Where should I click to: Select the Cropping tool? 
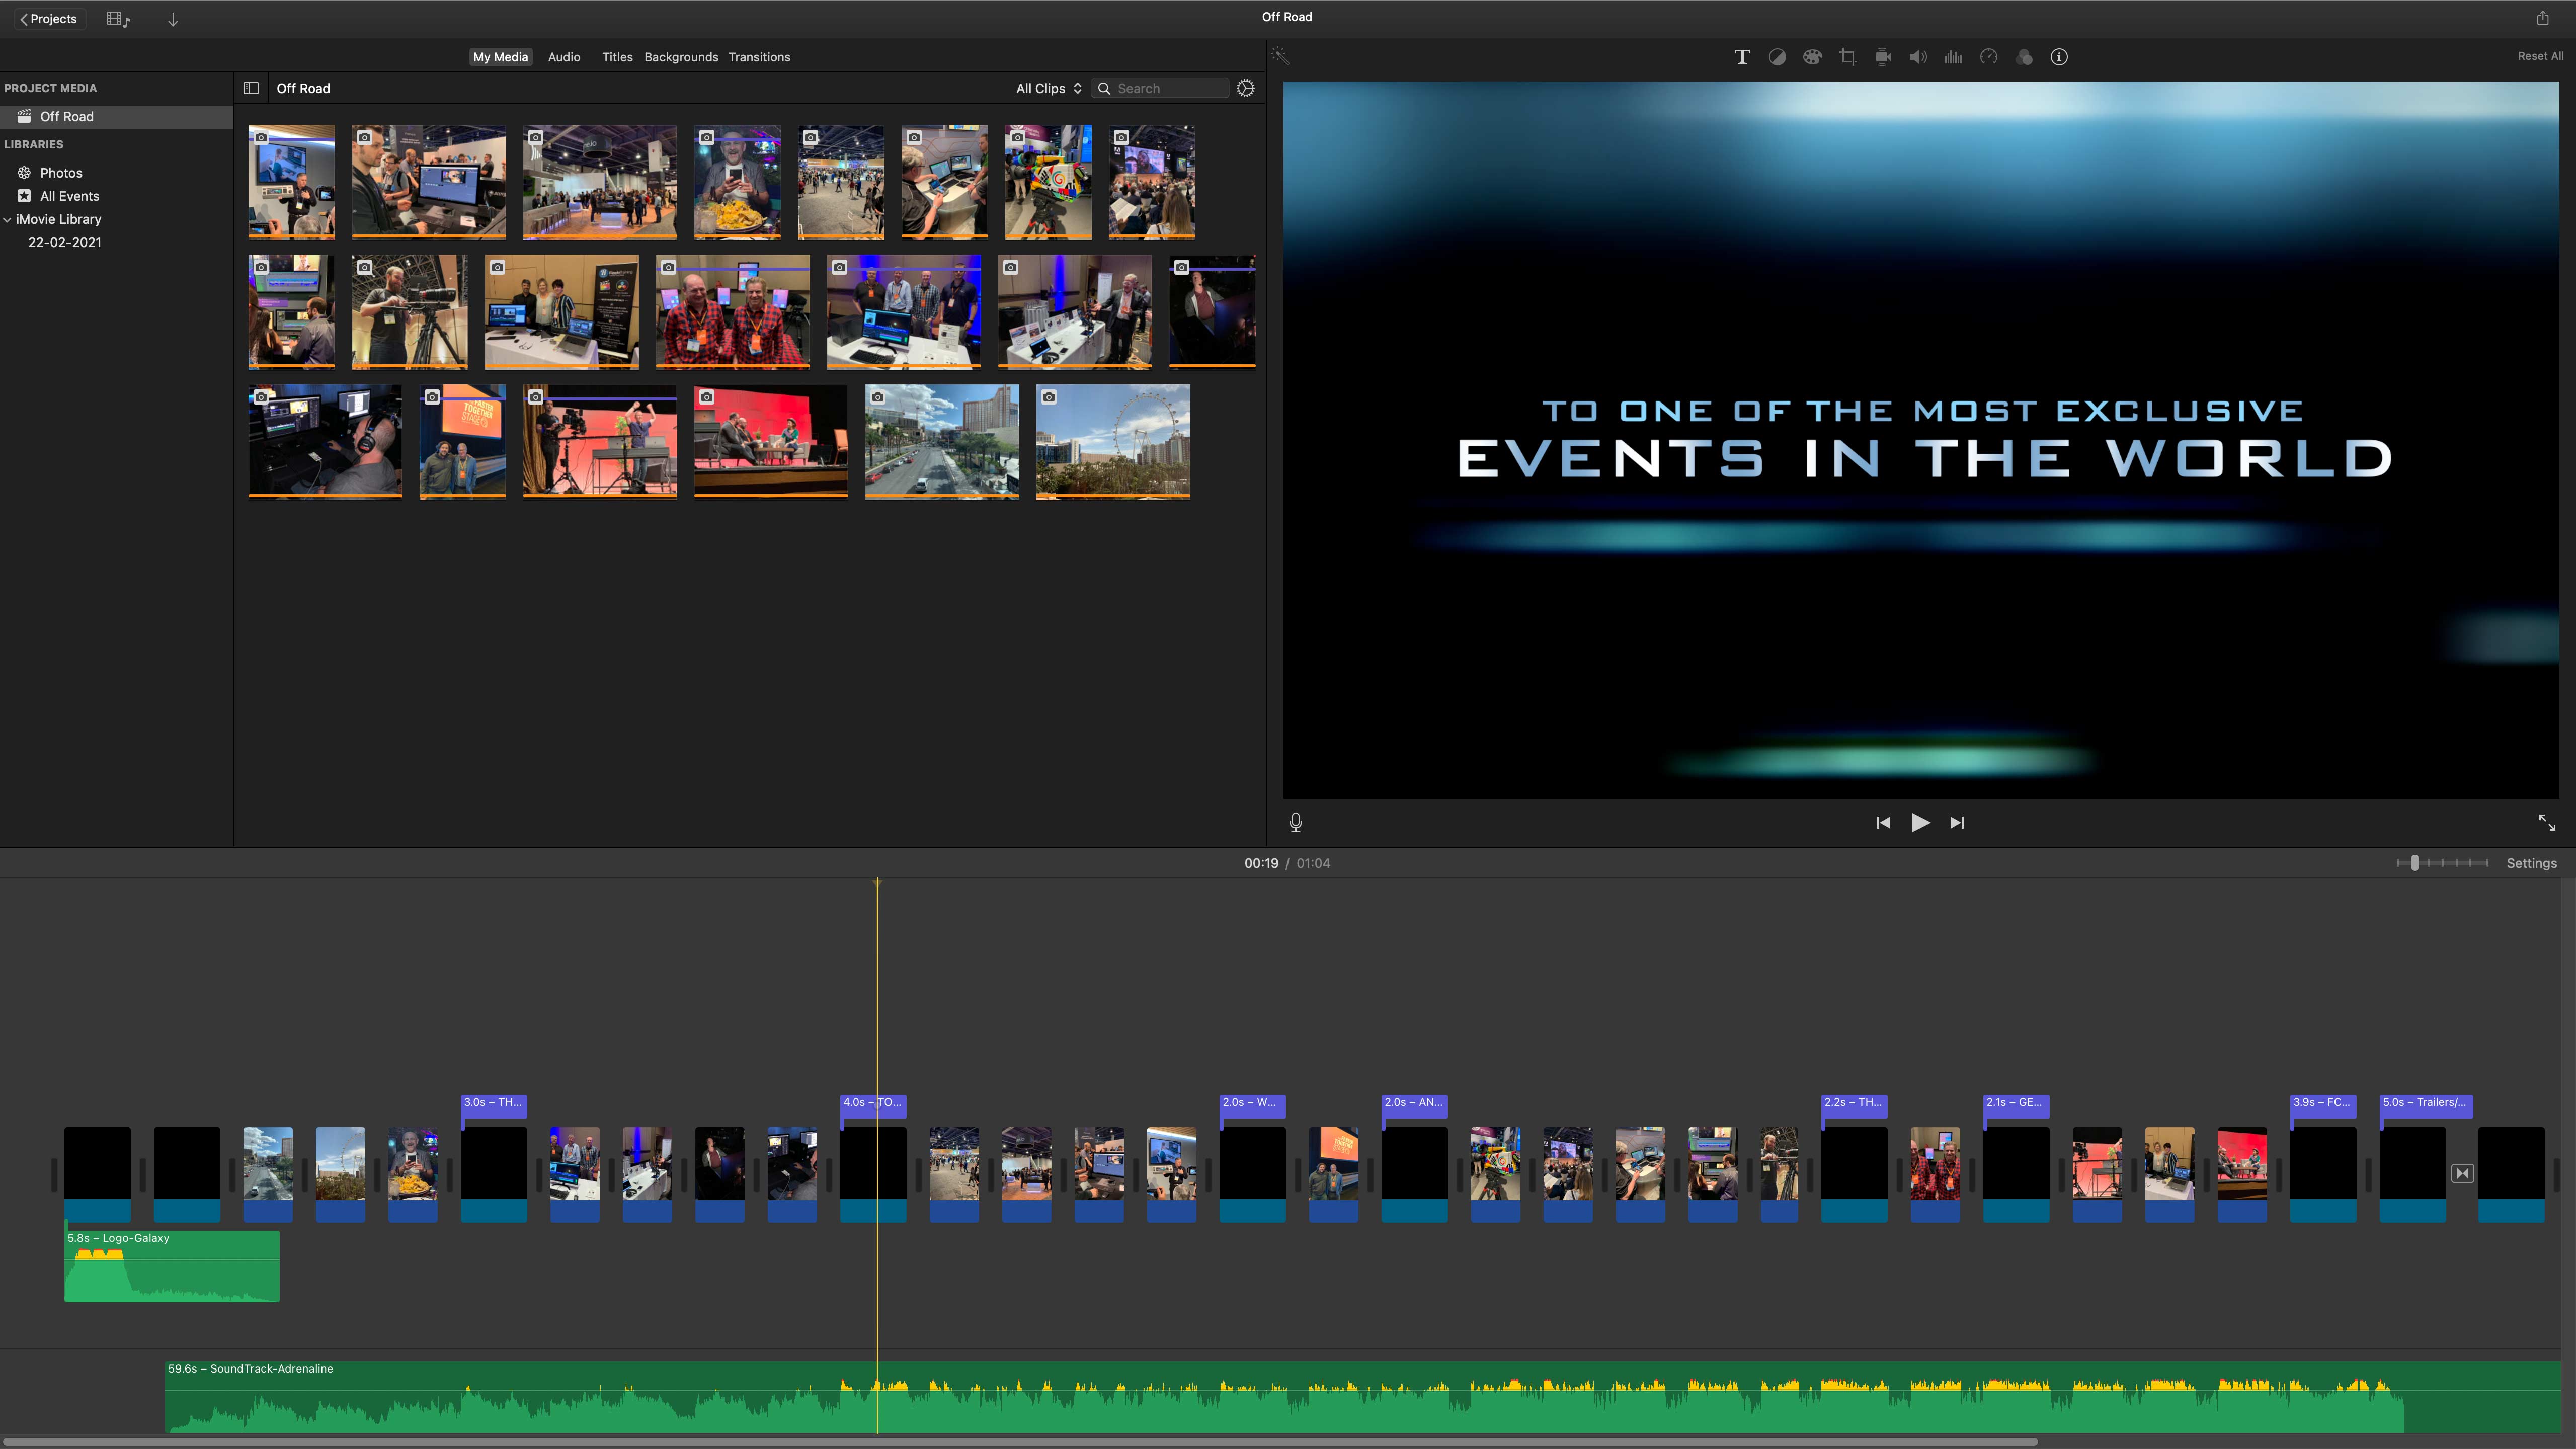pyautogui.click(x=1848, y=57)
